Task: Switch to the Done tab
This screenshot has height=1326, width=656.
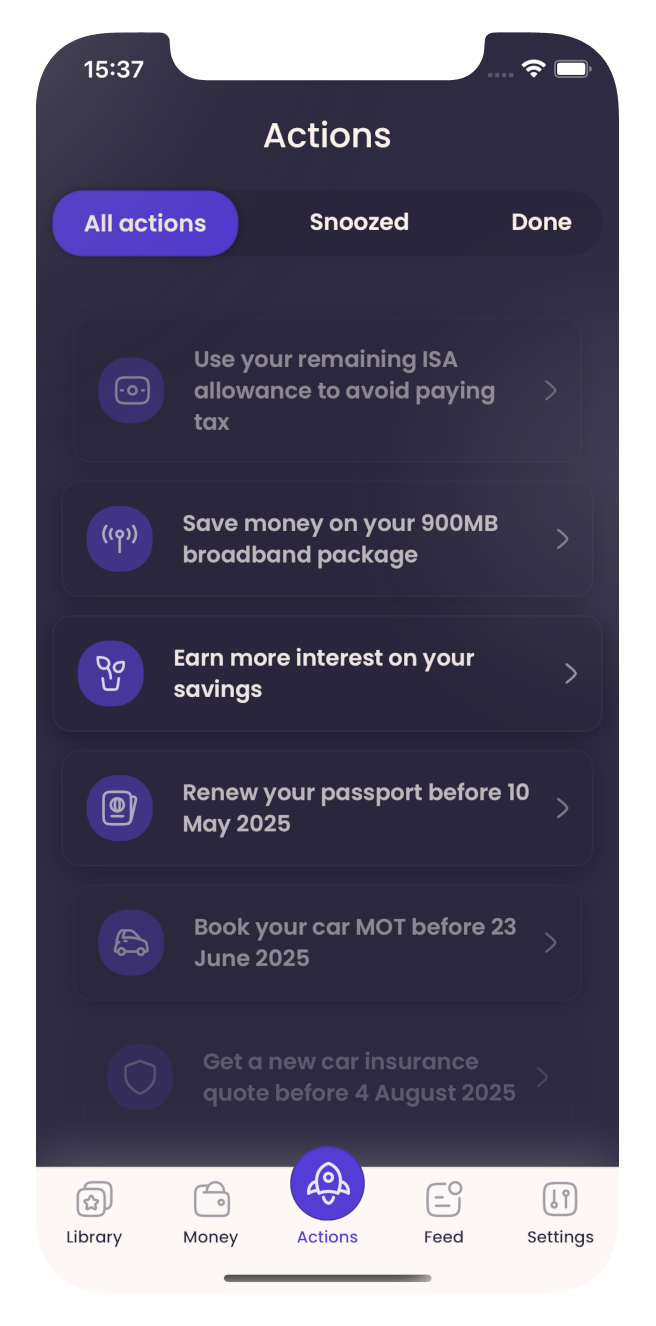Action: [x=541, y=222]
